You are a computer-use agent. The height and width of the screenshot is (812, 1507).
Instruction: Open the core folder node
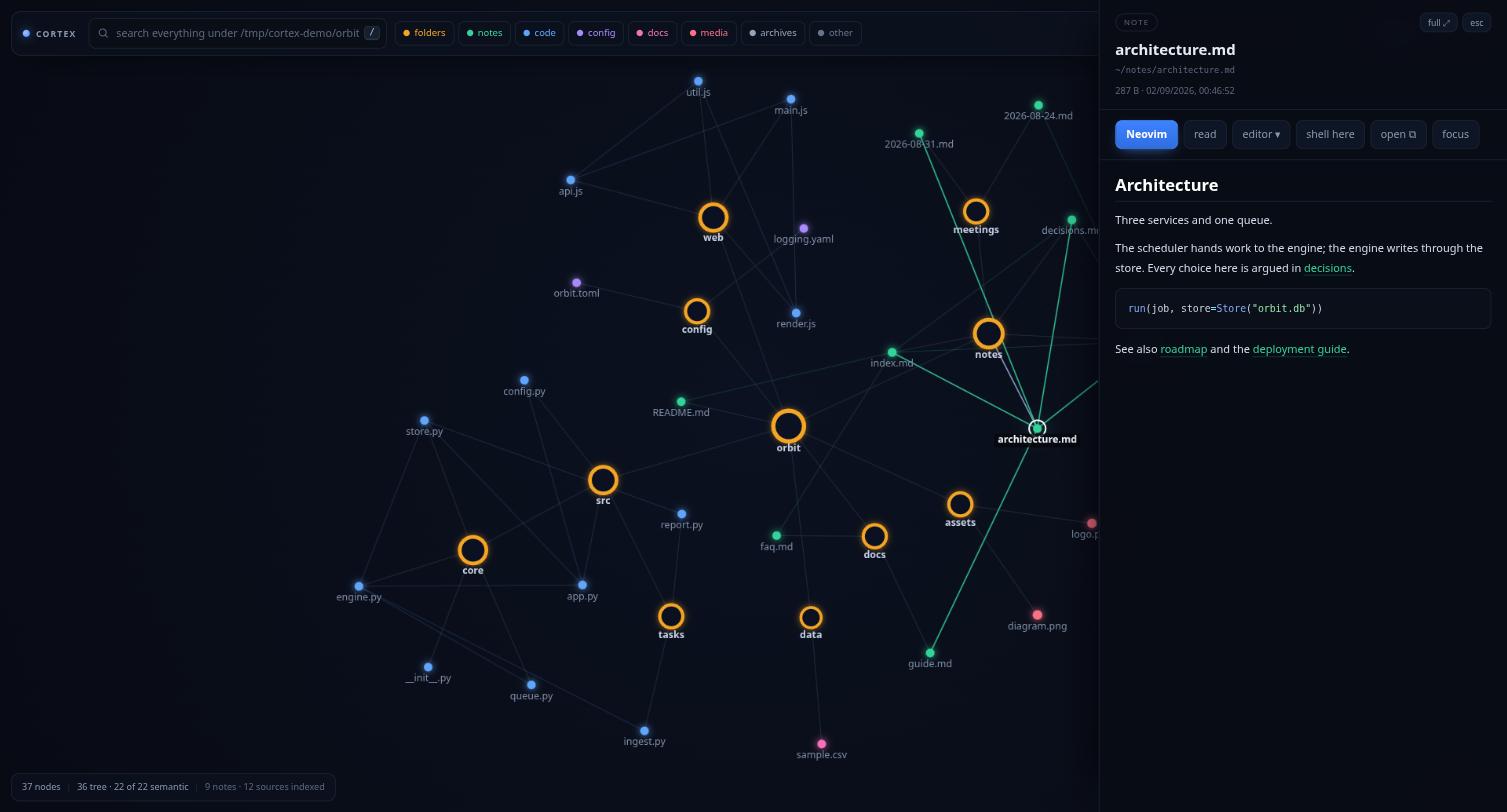pos(473,550)
